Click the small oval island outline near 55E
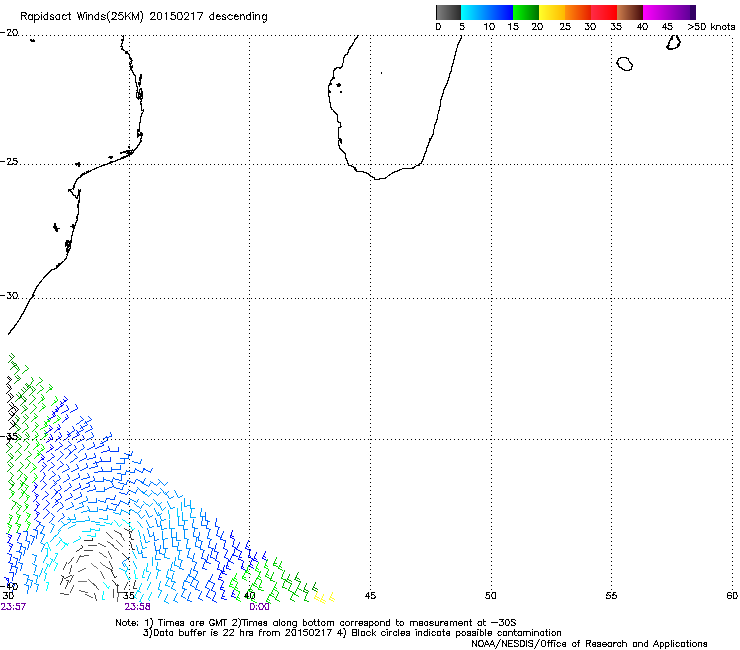The height and width of the screenshot is (650, 740). 625,64
